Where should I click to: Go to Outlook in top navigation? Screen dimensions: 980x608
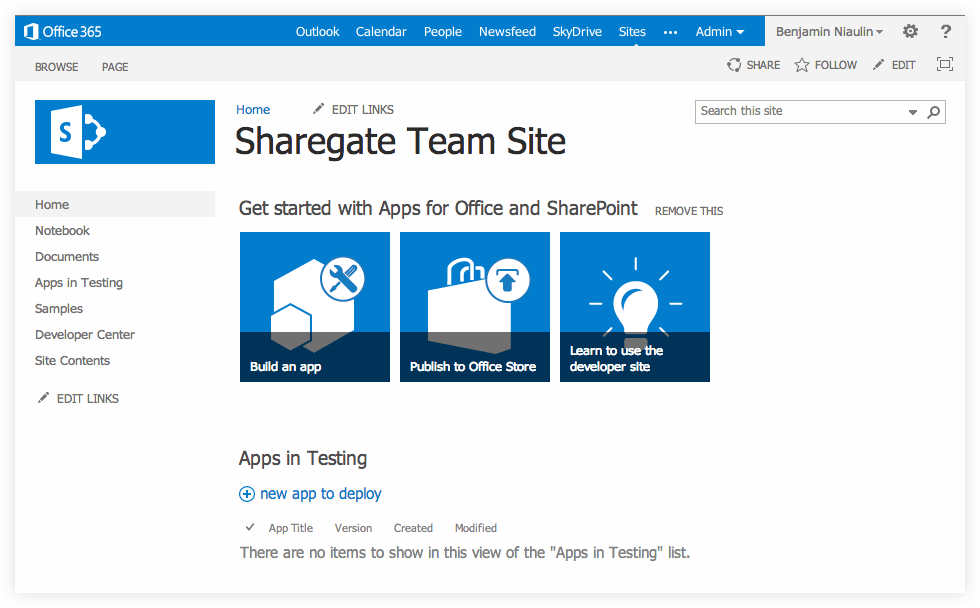[x=318, y=31]
